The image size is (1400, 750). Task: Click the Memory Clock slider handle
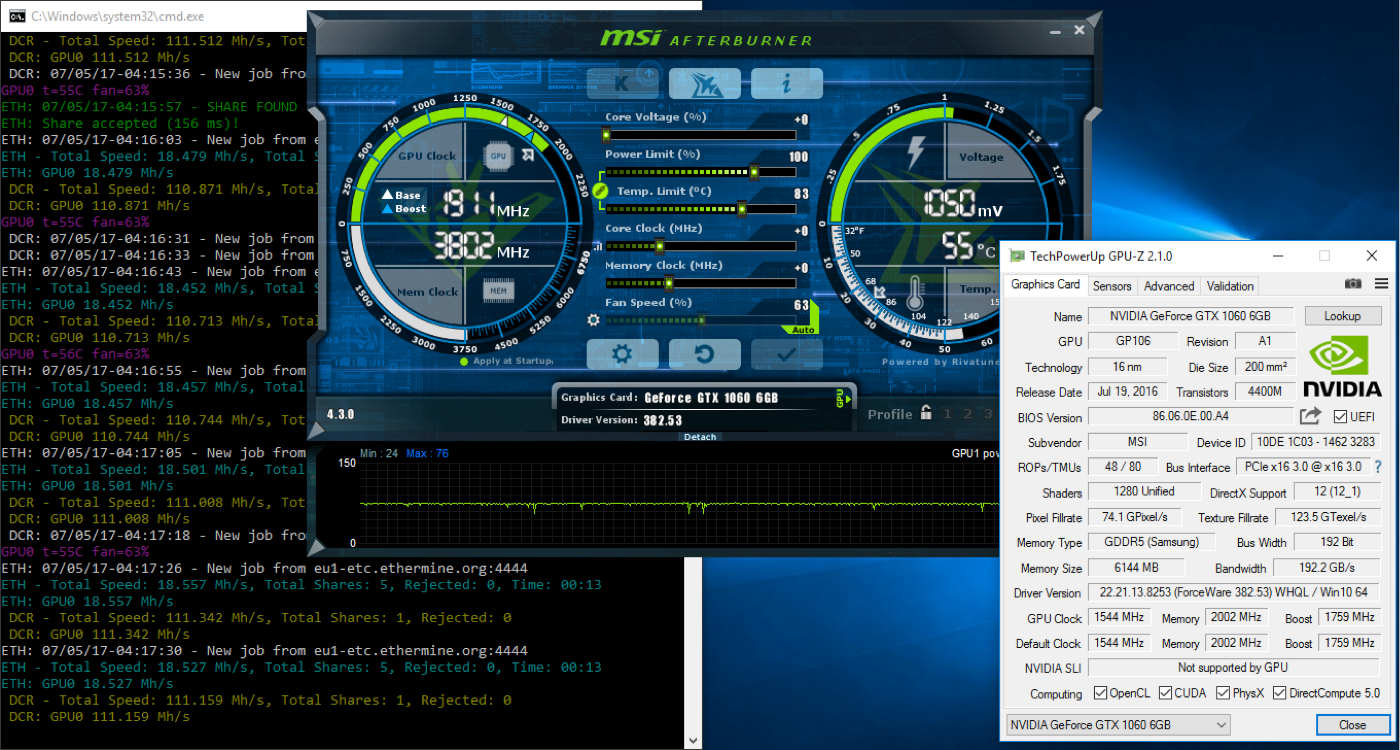pos(669,283)
